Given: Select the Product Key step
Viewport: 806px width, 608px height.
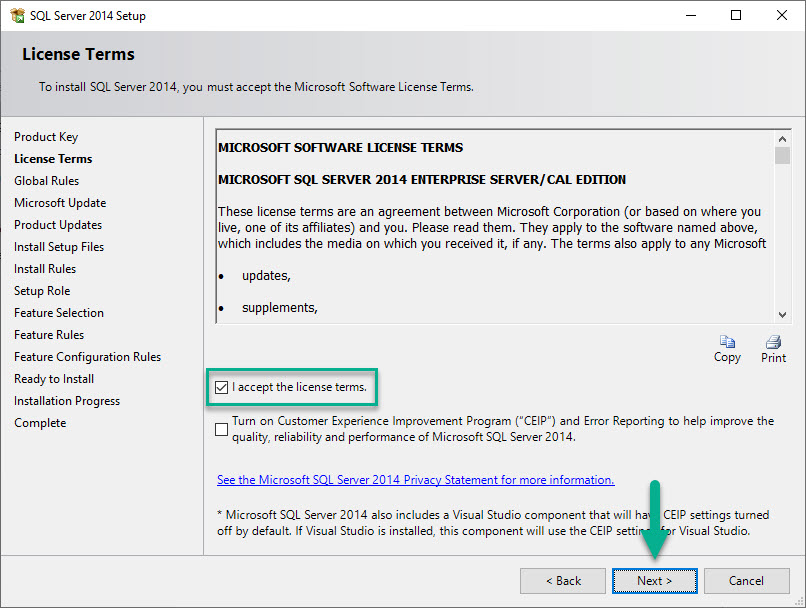Looking at the screenshot, I should pyautogui.click(x=46, y=137).
